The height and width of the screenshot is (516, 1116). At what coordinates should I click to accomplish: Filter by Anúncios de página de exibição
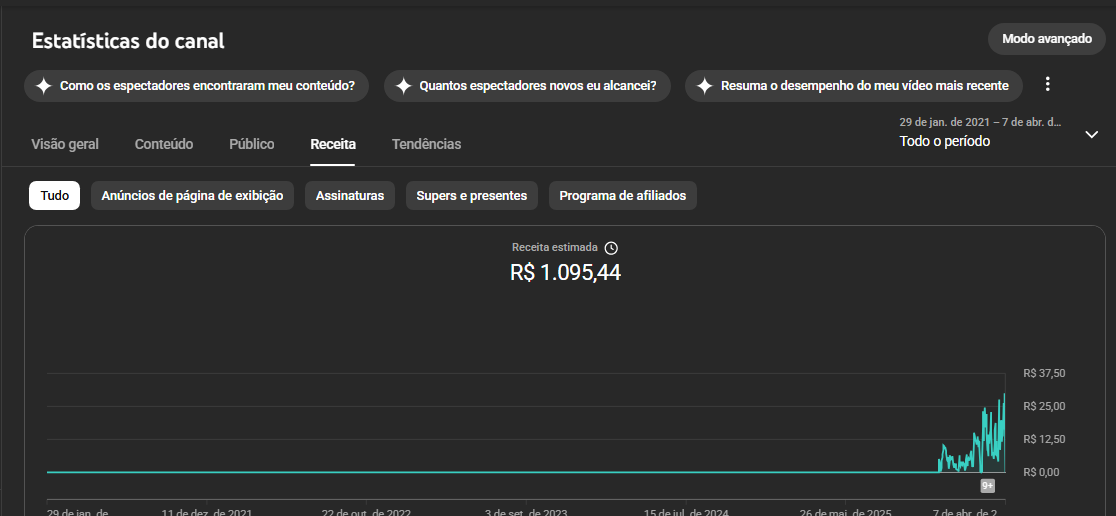(x=192, y=196)
